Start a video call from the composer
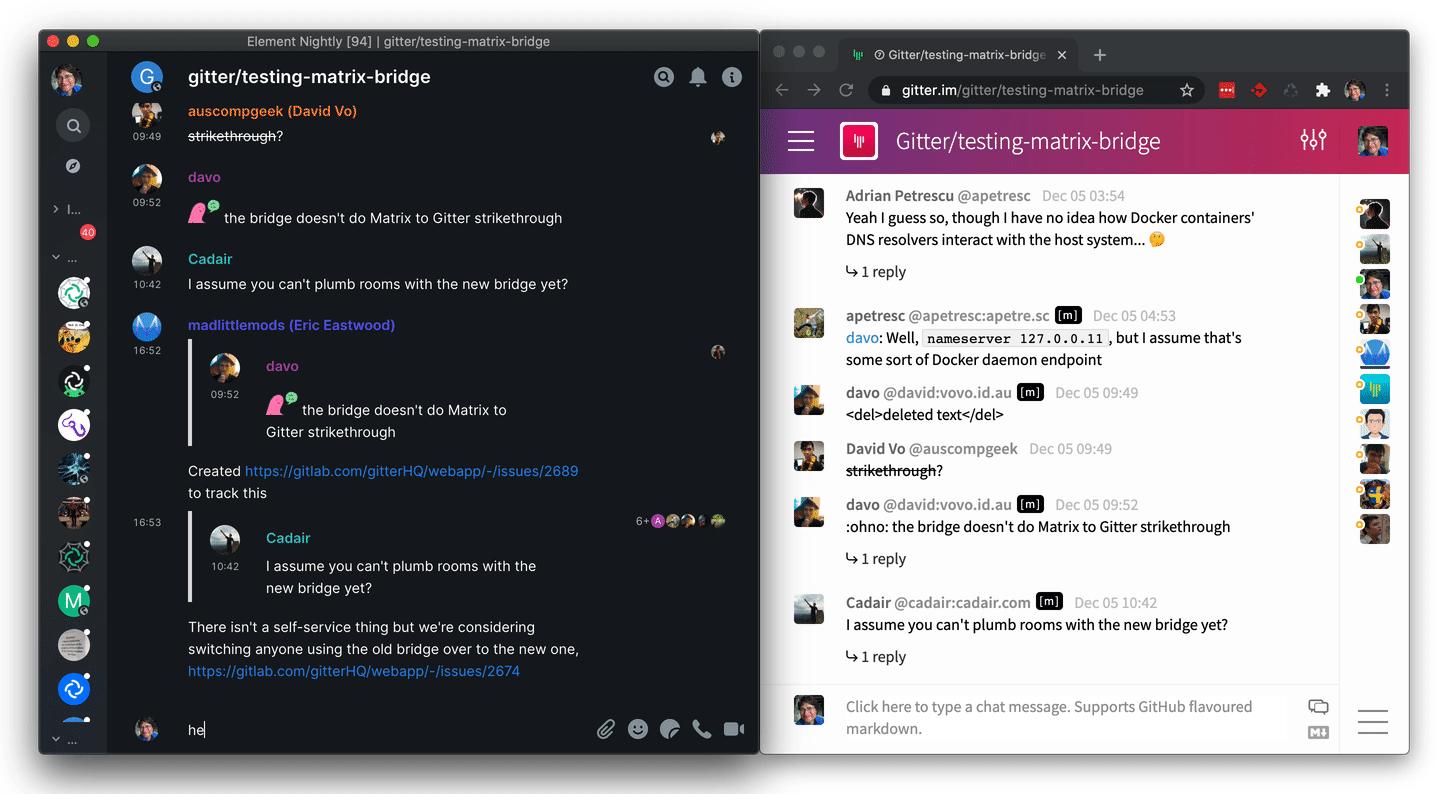Image resolution: width=1453 pixels, height=794 pixels. click(x=734, y=729)
